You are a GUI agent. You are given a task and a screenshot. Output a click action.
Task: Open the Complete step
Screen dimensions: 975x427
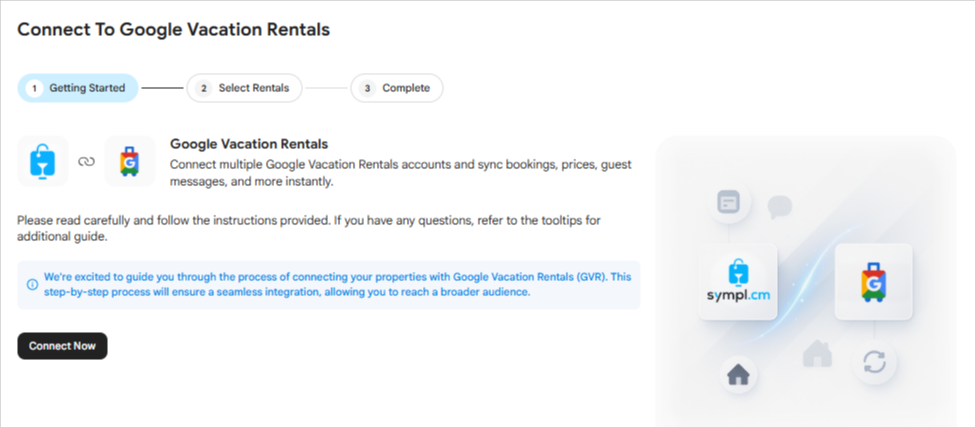[x=397, y=88]
